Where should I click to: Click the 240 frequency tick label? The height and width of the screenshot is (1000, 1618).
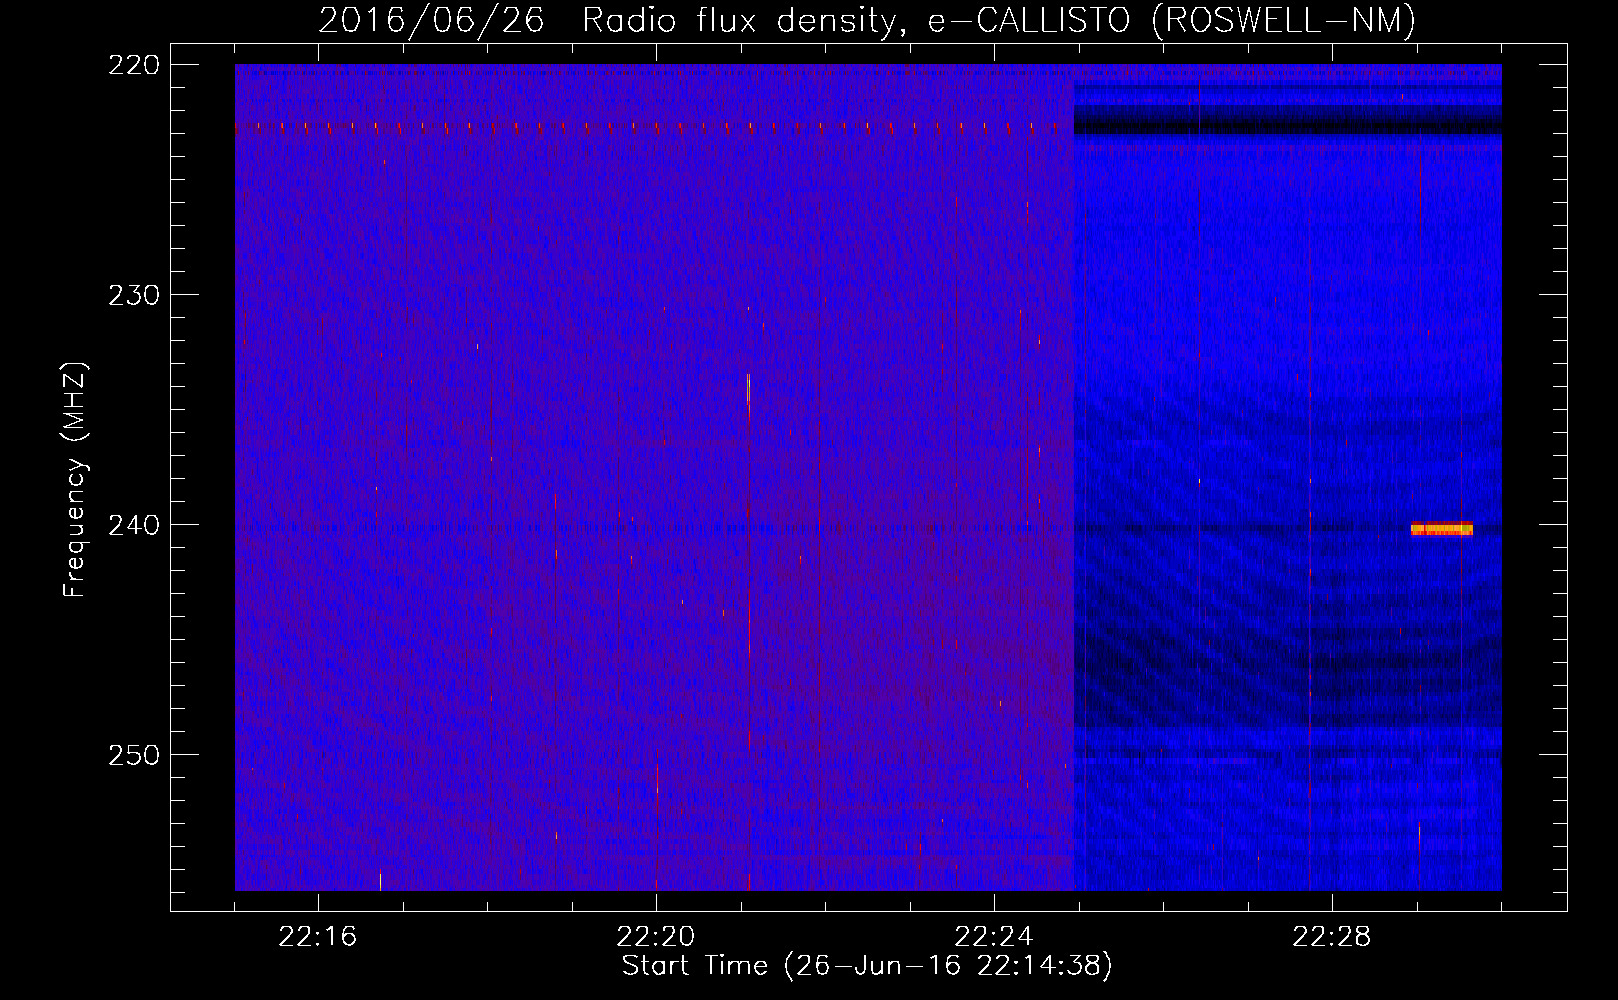pos(134,525)
